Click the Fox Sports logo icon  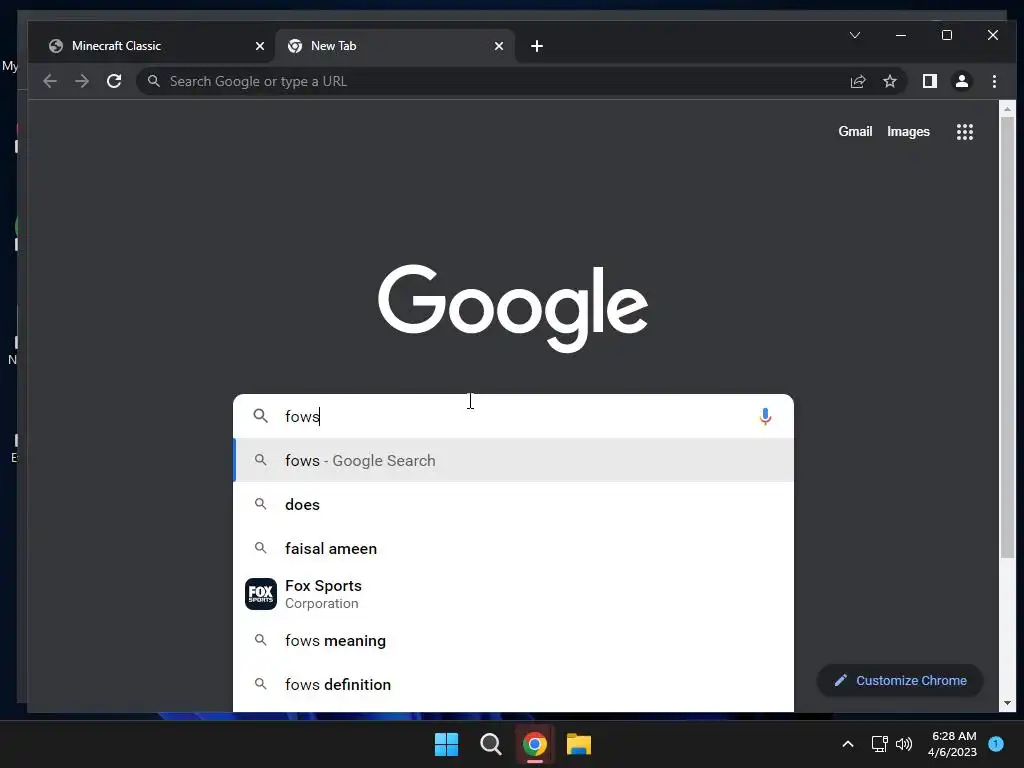pos(261,594)
